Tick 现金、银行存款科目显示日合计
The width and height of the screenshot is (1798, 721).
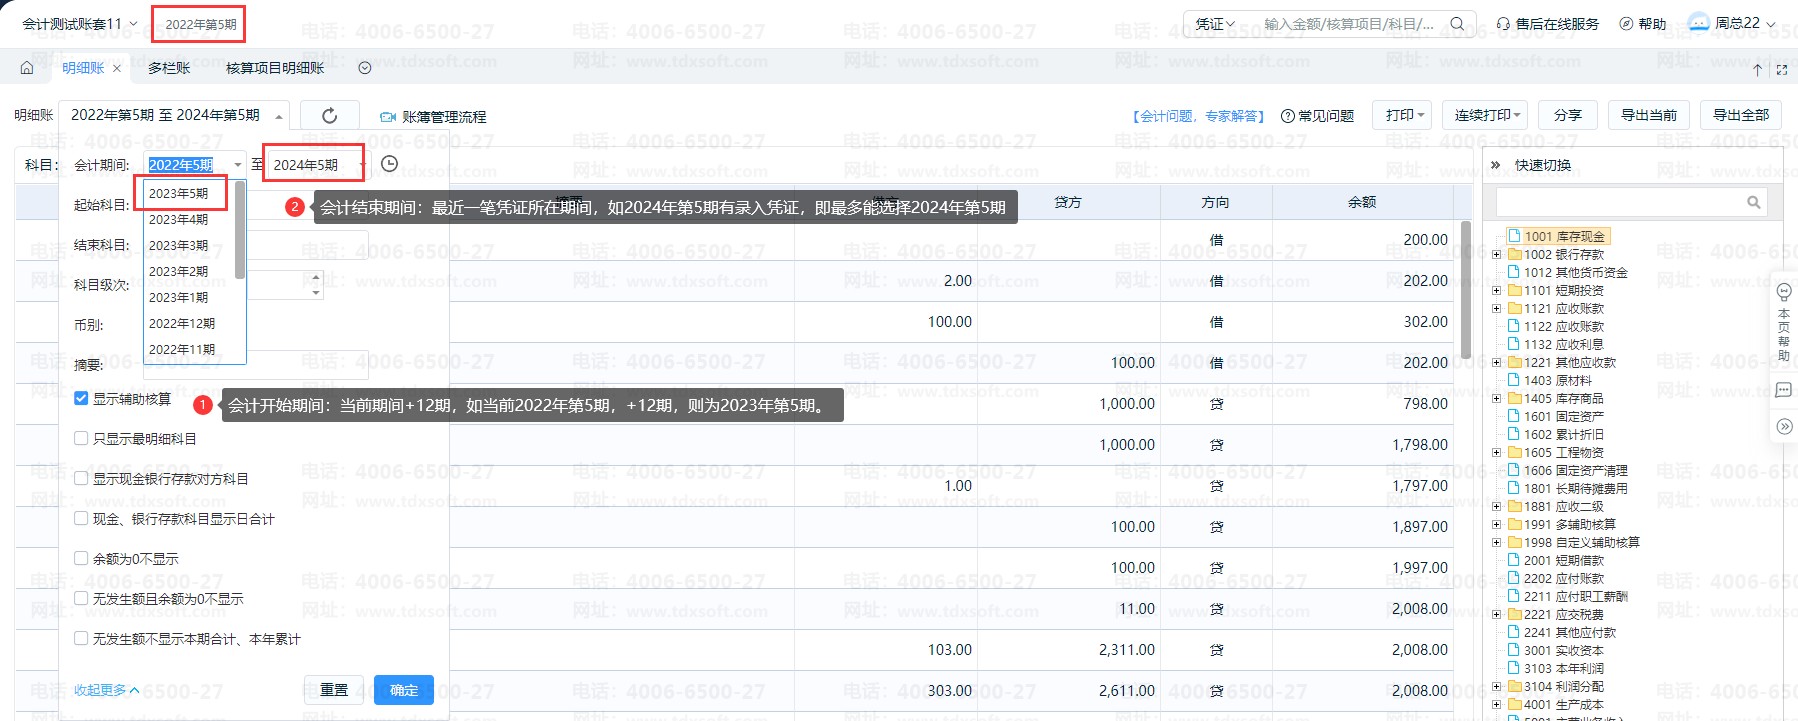coord(81,518)
